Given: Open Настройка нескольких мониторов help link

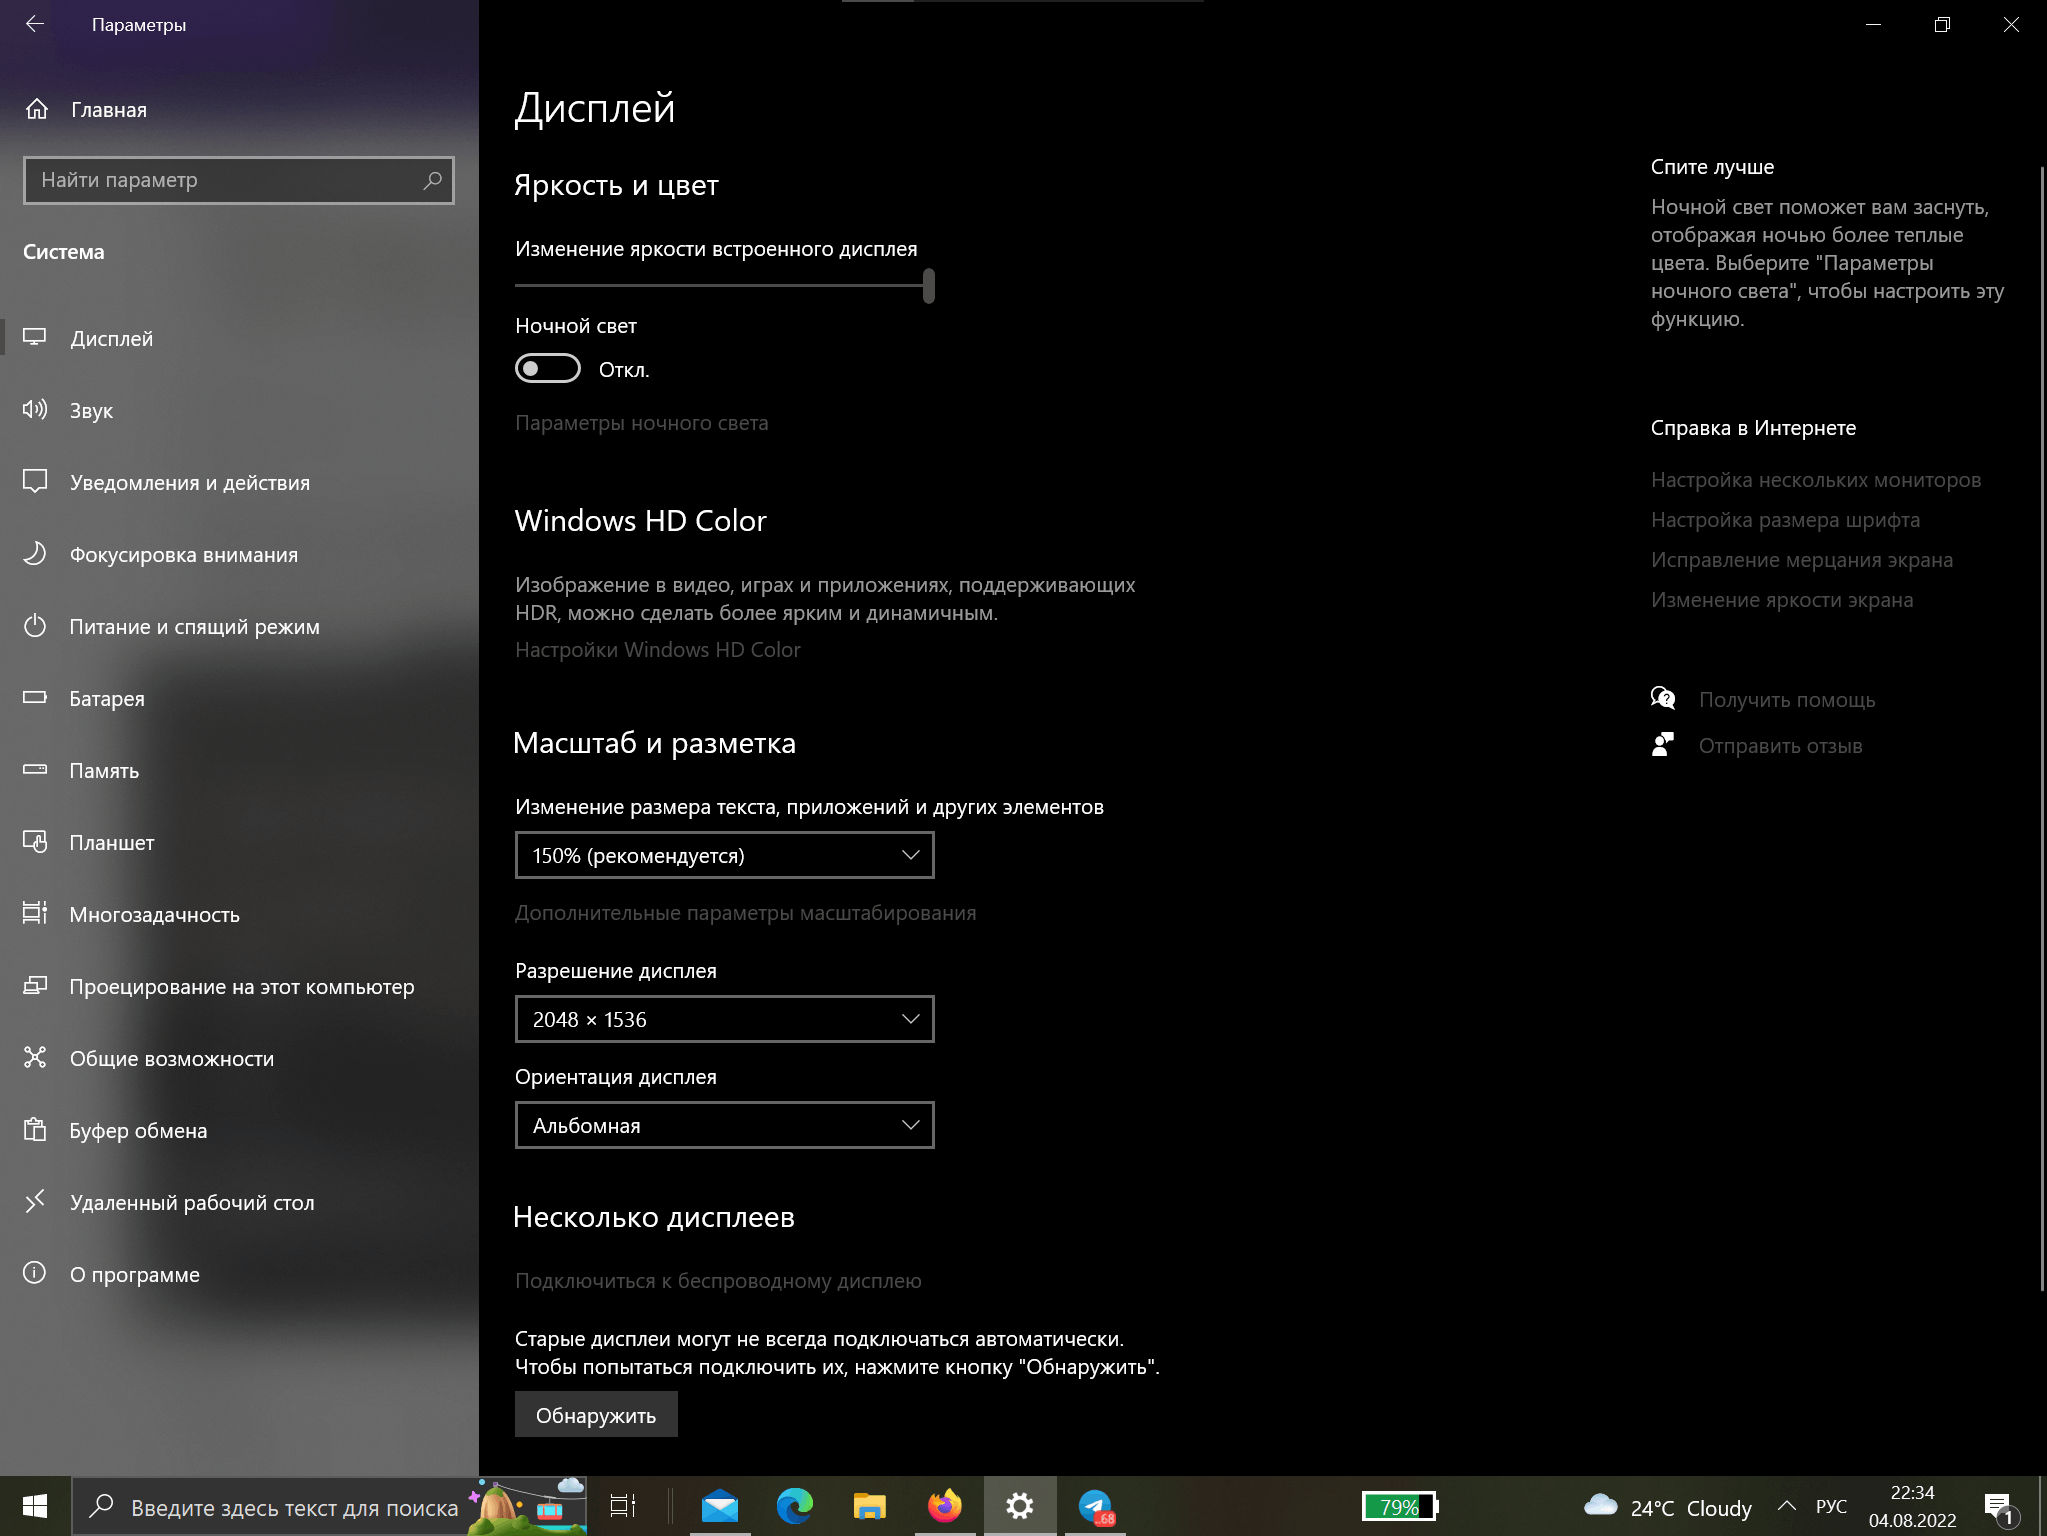Looking at the screenshot, I should (x=1816, y=480).
